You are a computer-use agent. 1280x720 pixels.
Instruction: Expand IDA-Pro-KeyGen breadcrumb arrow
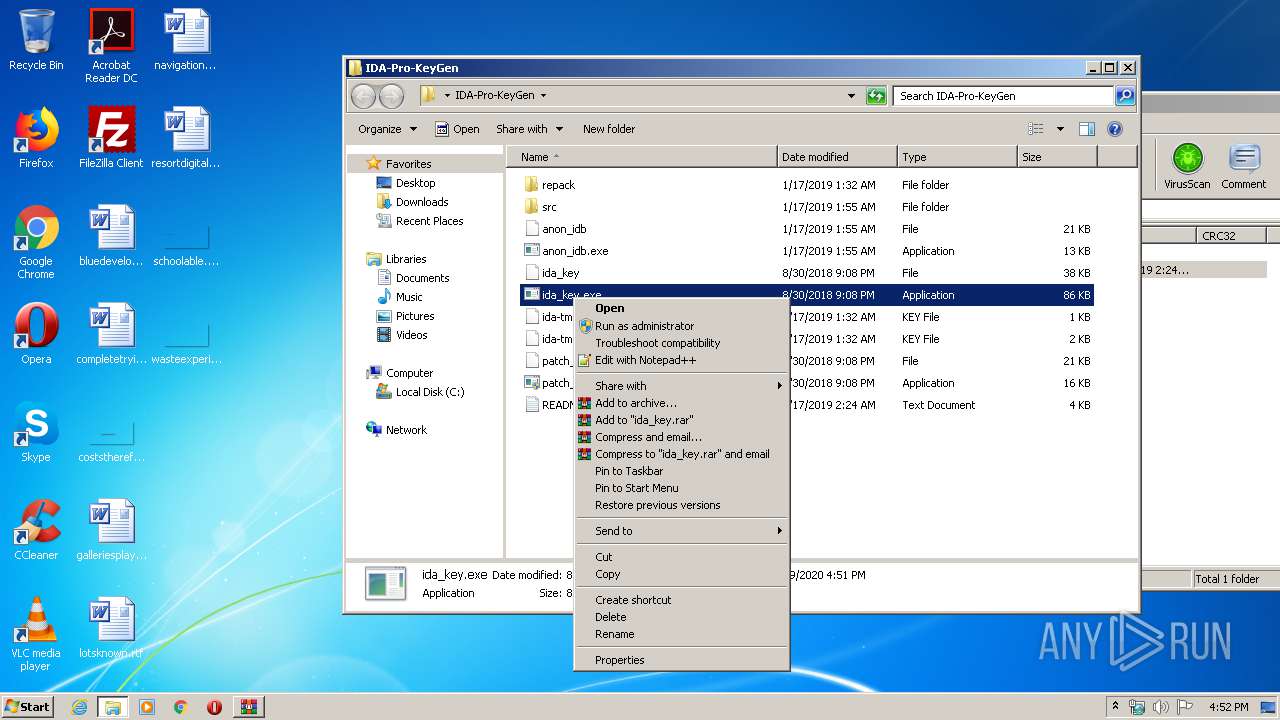543,96
